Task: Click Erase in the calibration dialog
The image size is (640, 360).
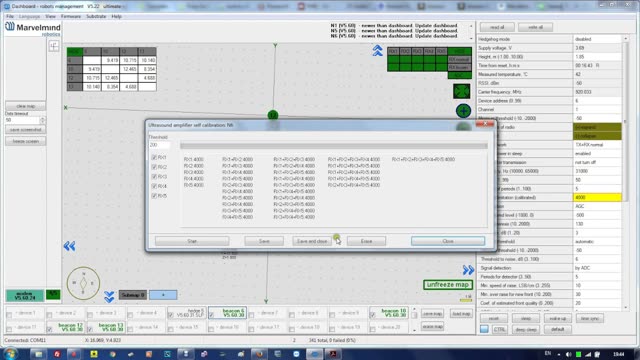Action: tap(366, 241)
